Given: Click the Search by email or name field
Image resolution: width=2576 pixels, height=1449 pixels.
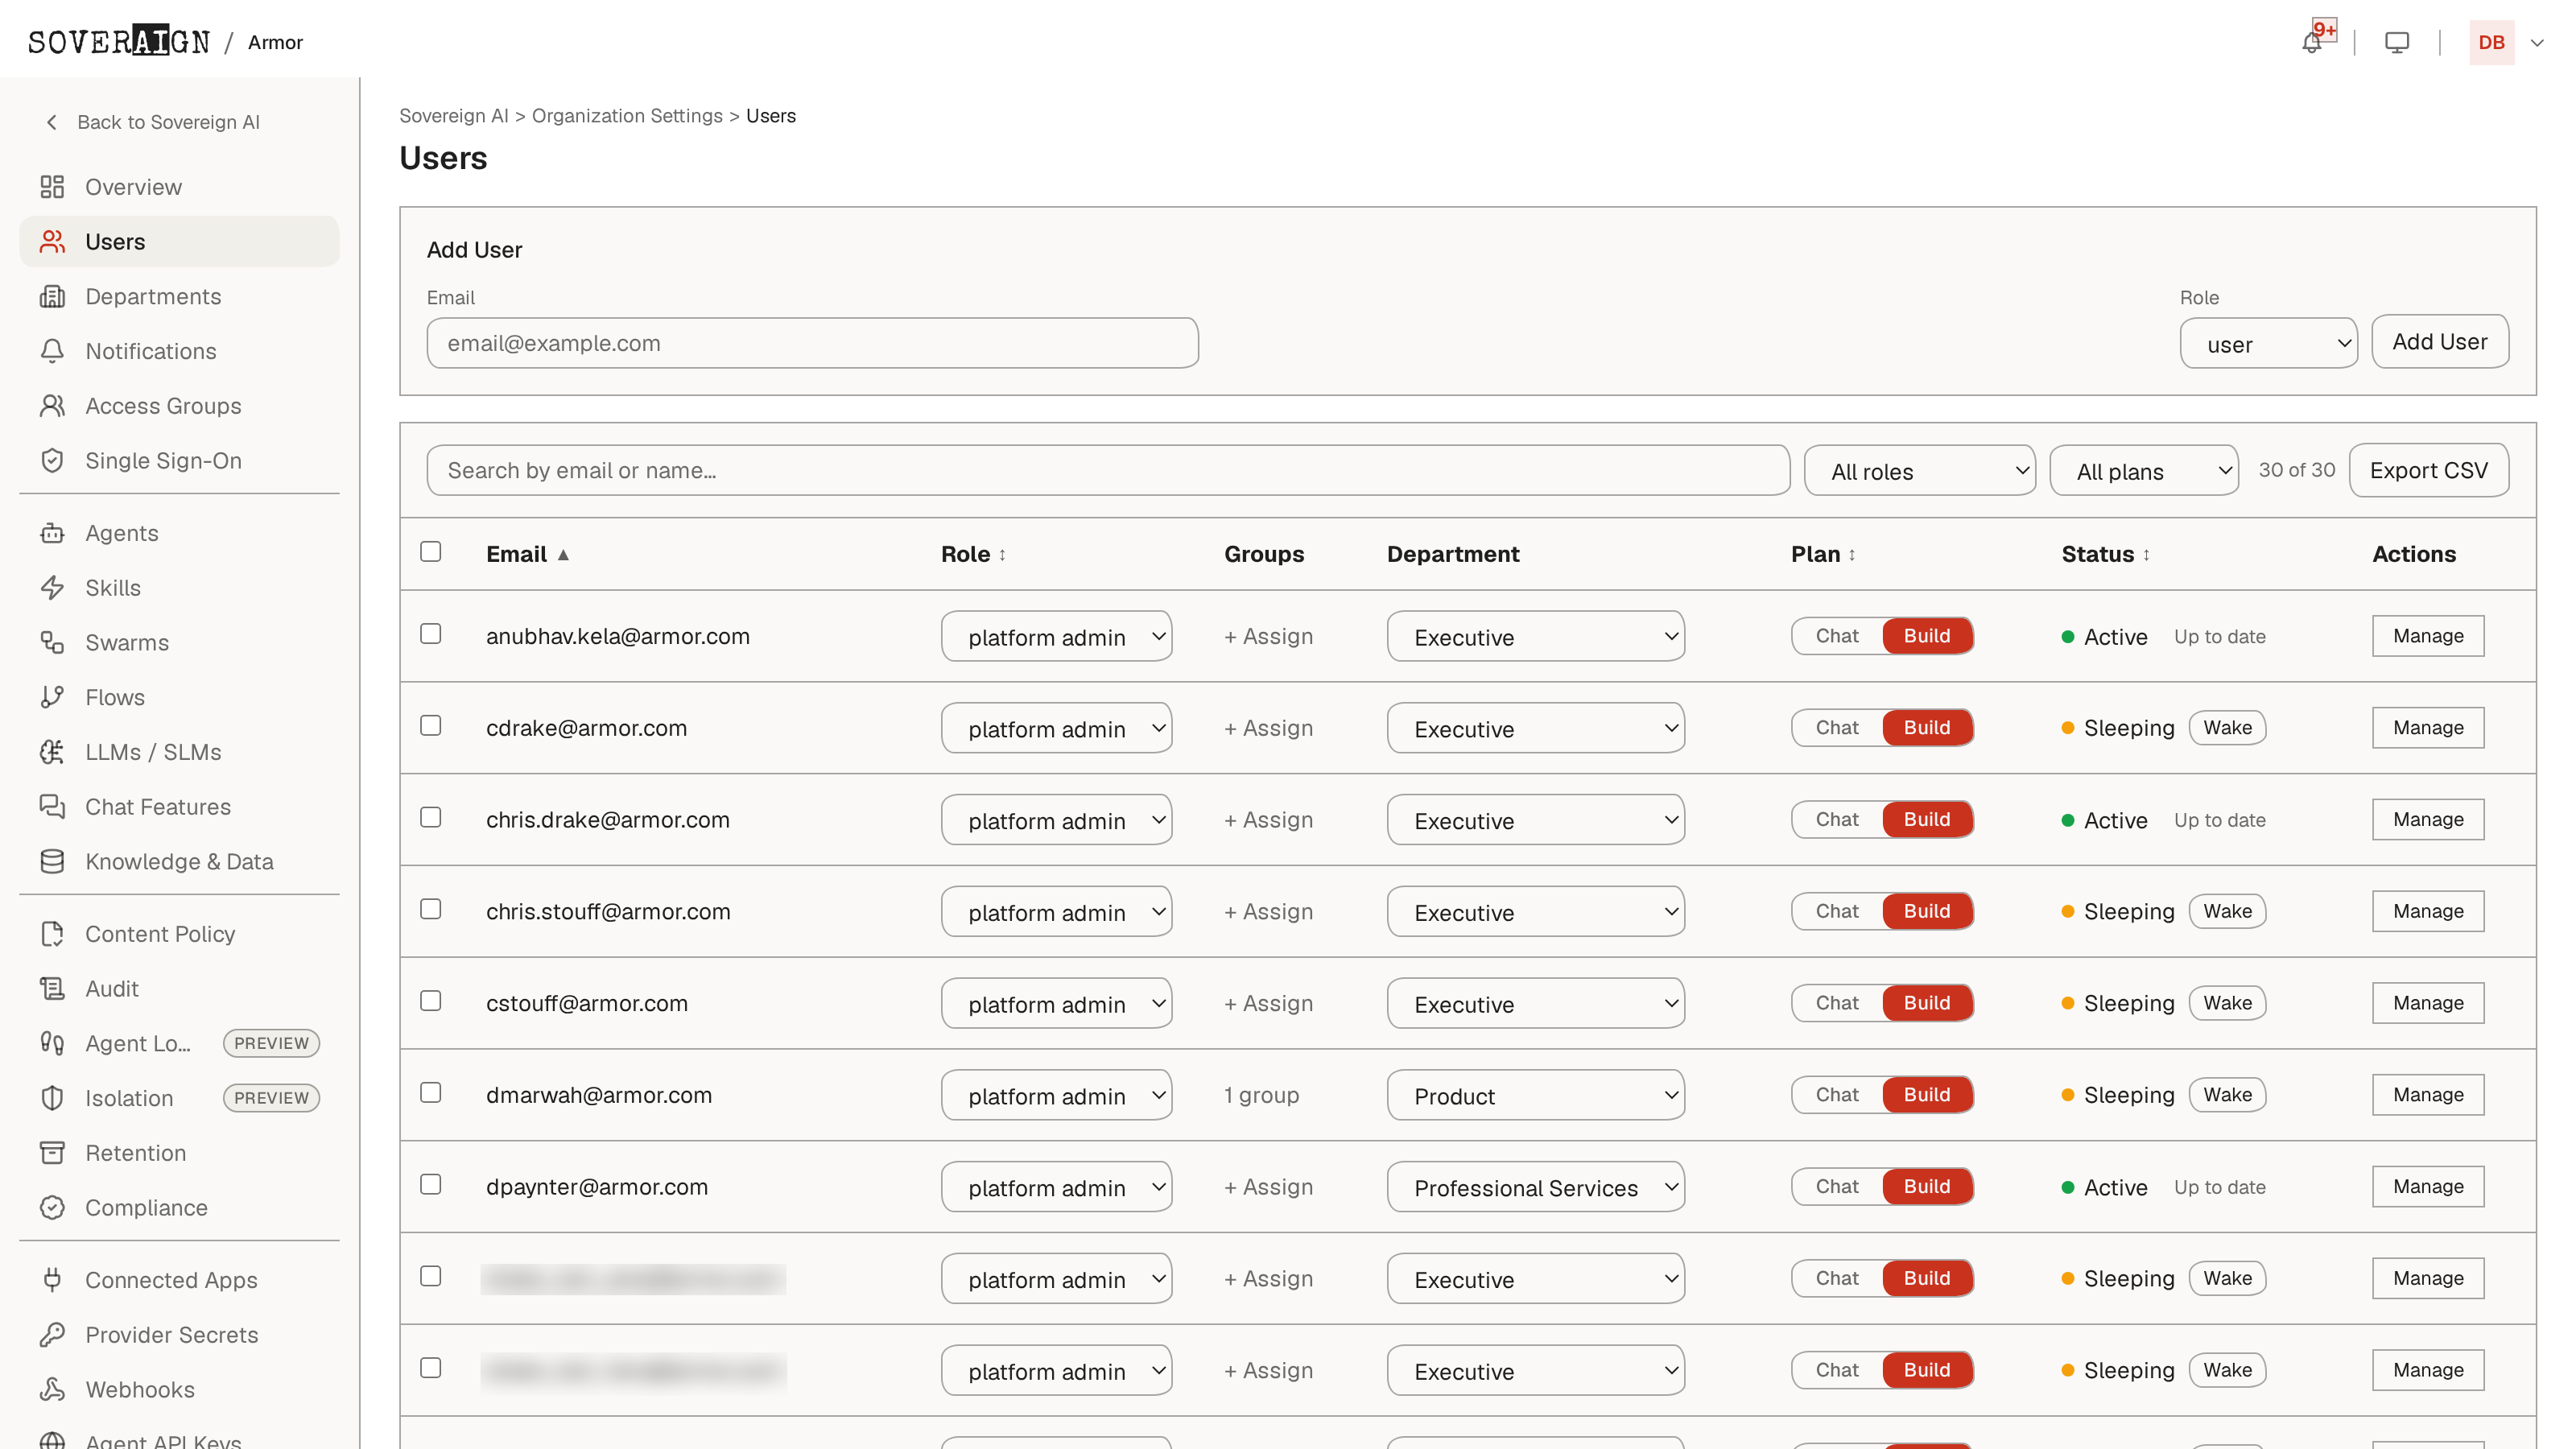Looking at the screenshot, I should point(1108,470).
